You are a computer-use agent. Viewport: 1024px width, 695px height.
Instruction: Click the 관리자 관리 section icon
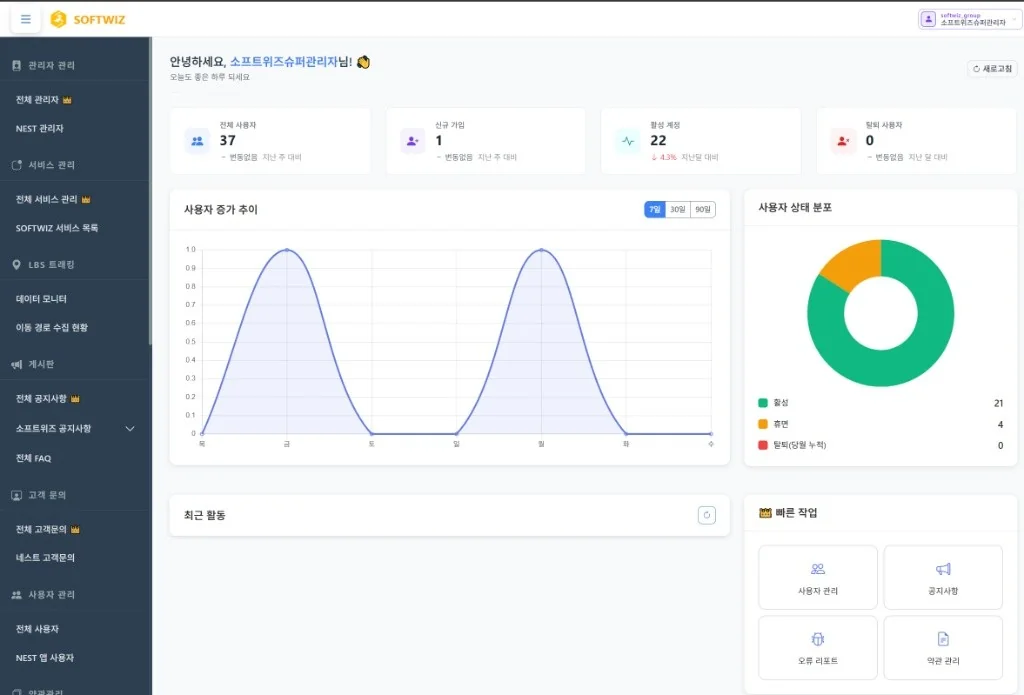tap(16, 65)
